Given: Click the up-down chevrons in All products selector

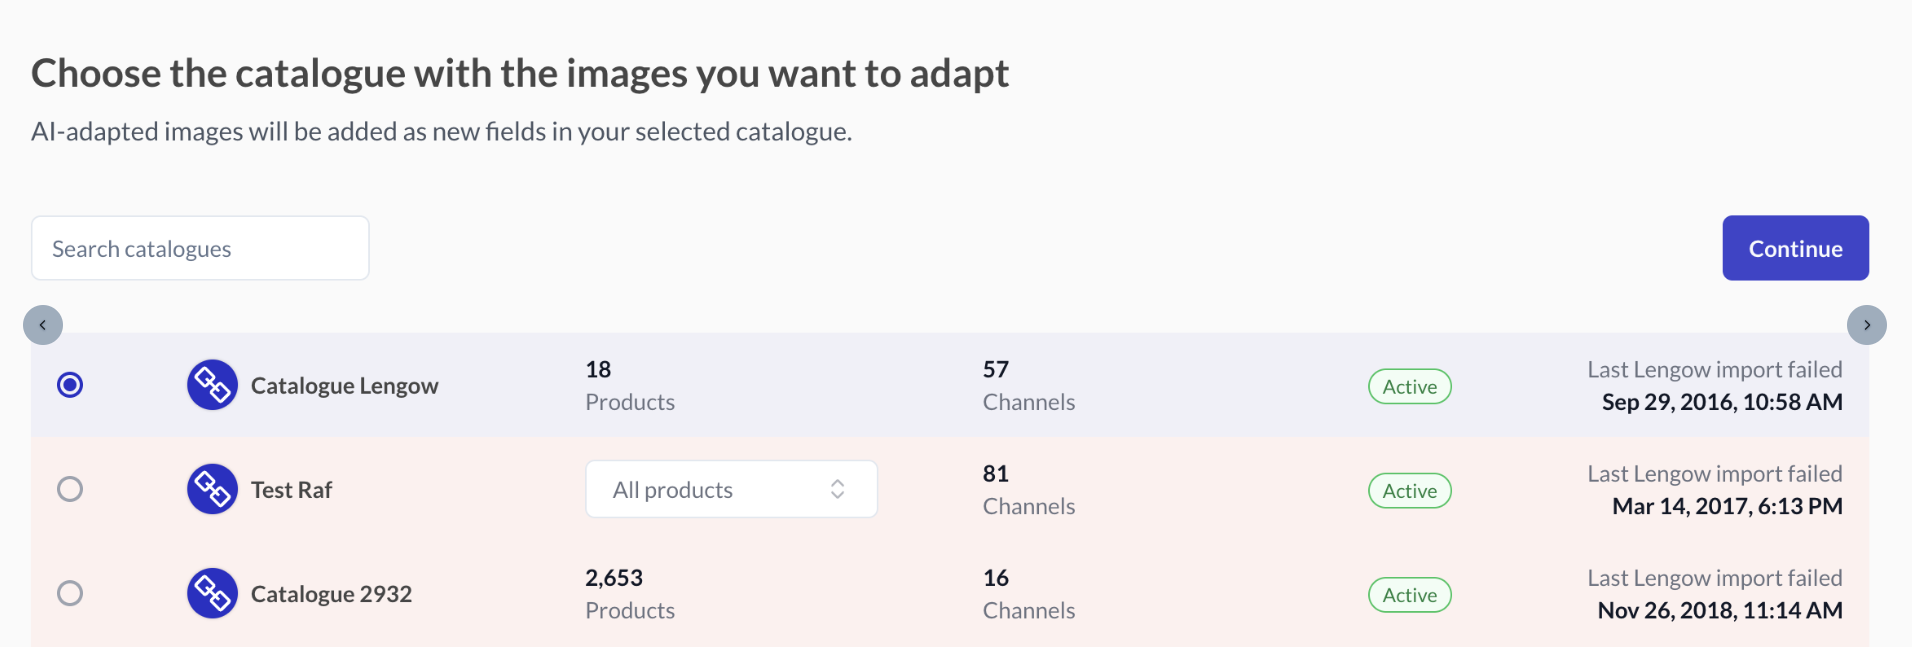Looking at the screenshot, I should click(x=838, y=489).
